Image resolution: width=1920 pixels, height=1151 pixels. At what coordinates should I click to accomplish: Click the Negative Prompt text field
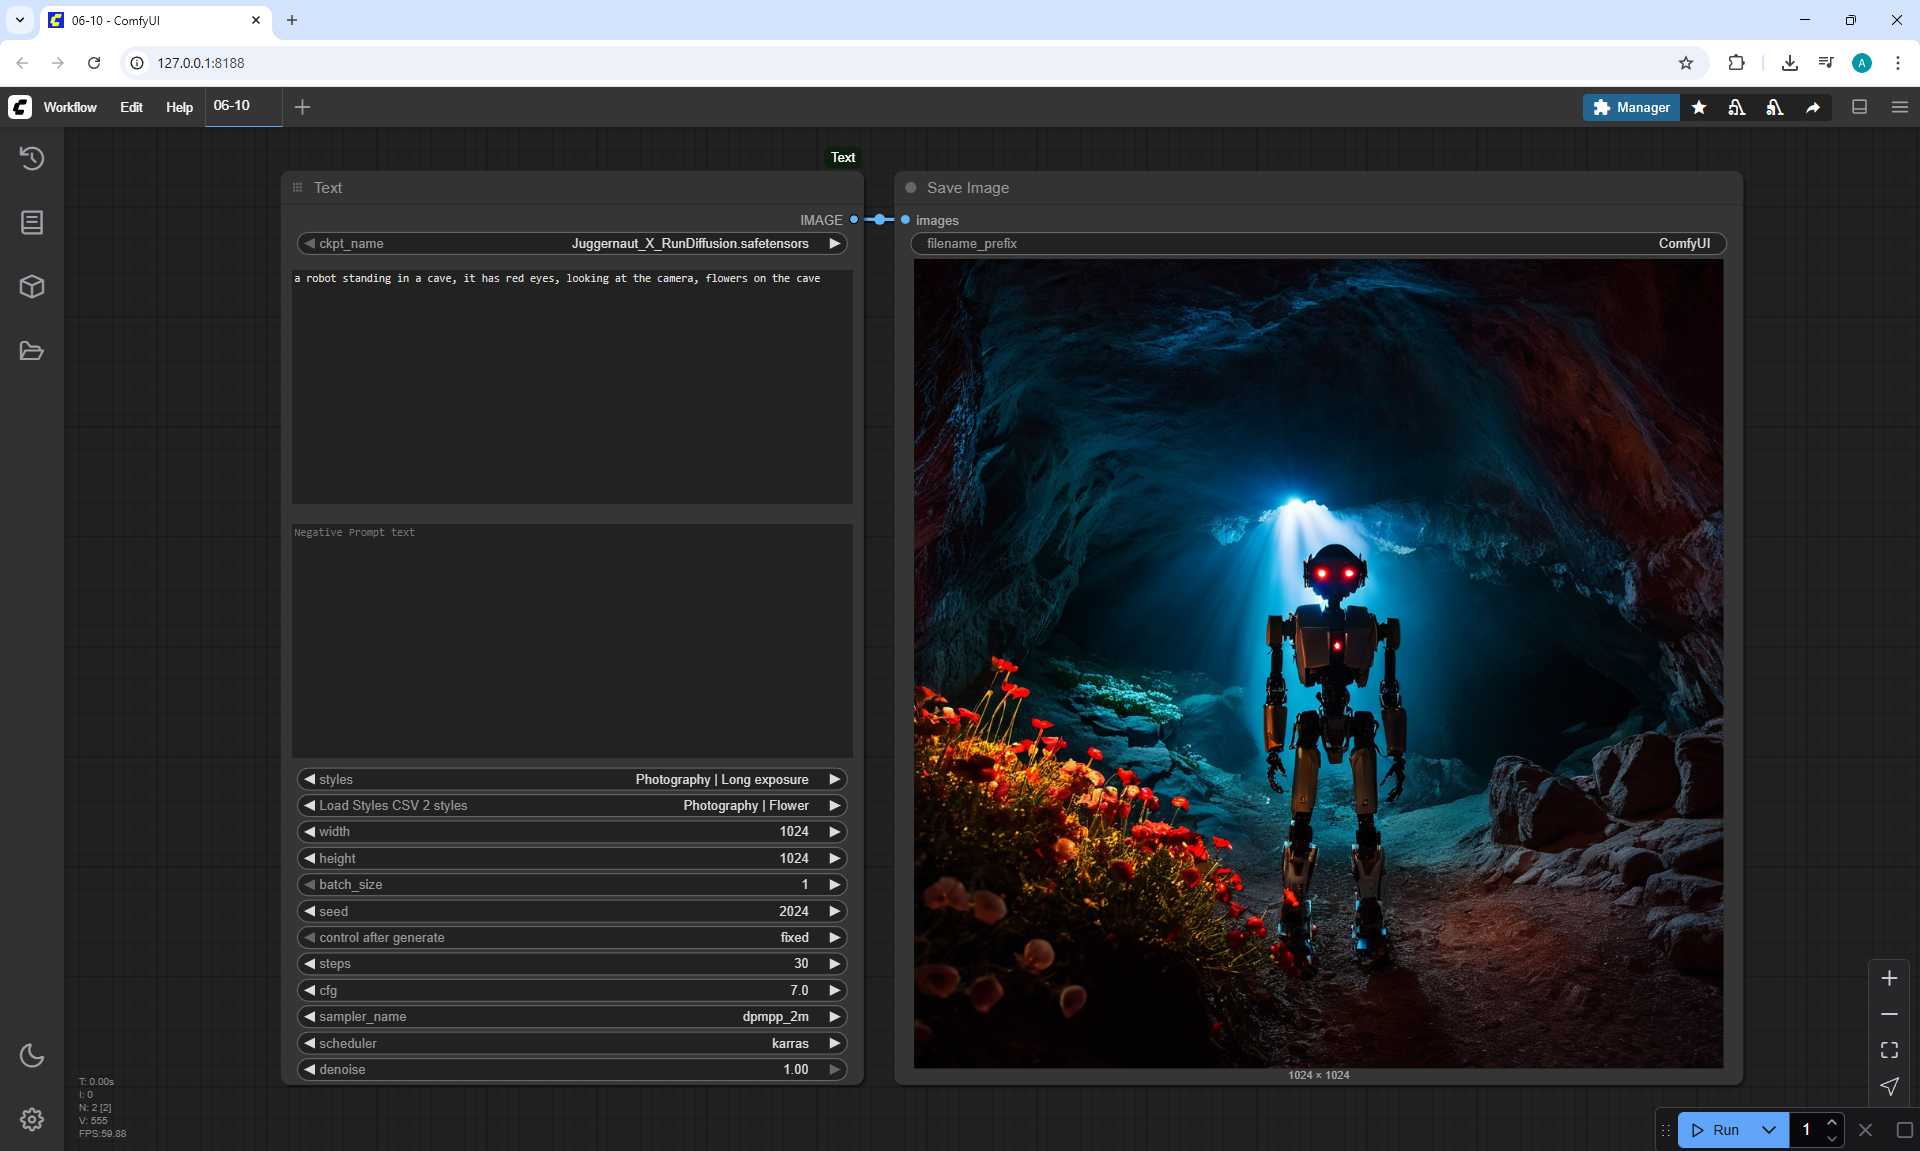tap(572, 640)
